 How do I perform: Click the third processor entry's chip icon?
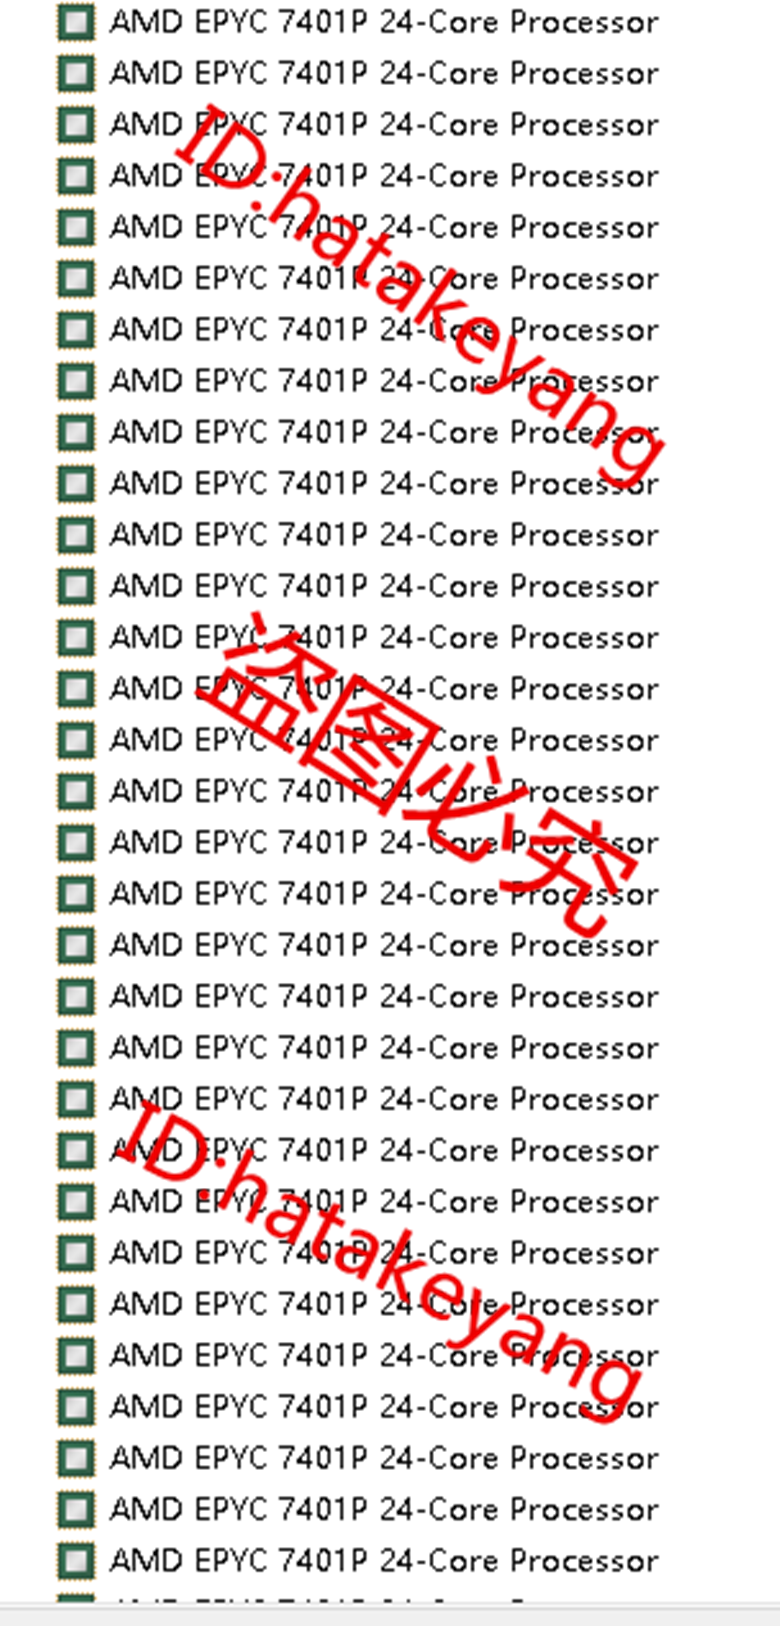(x=76, y=125)
